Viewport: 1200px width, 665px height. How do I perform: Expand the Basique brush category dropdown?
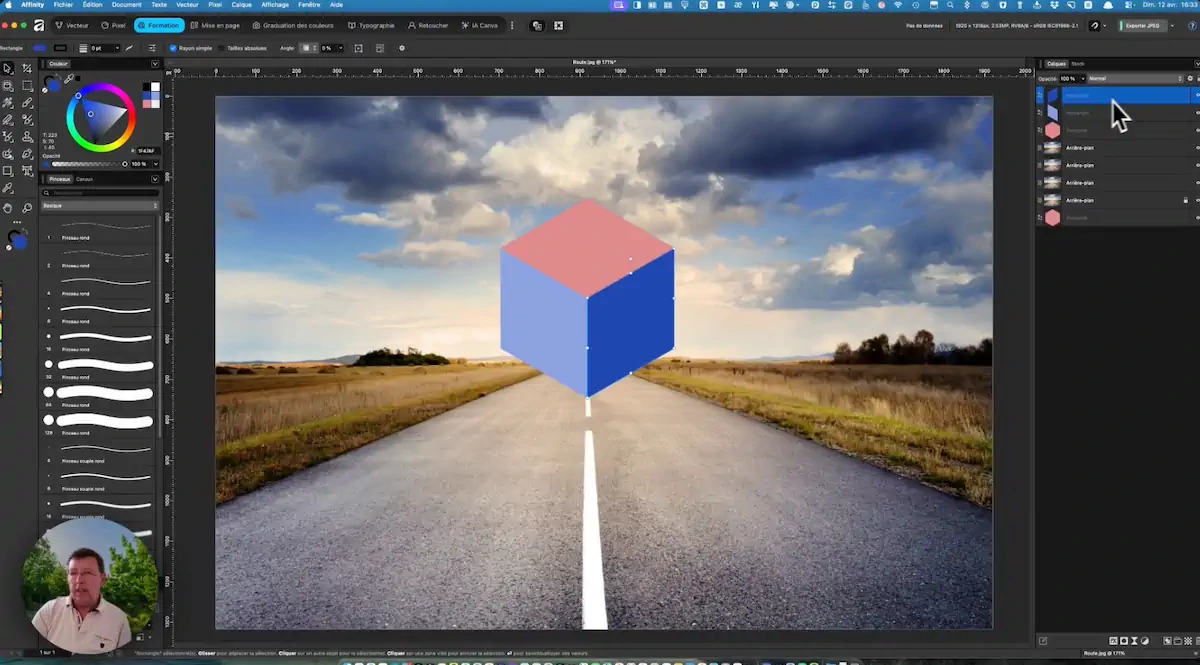click(x=99, y=205)
